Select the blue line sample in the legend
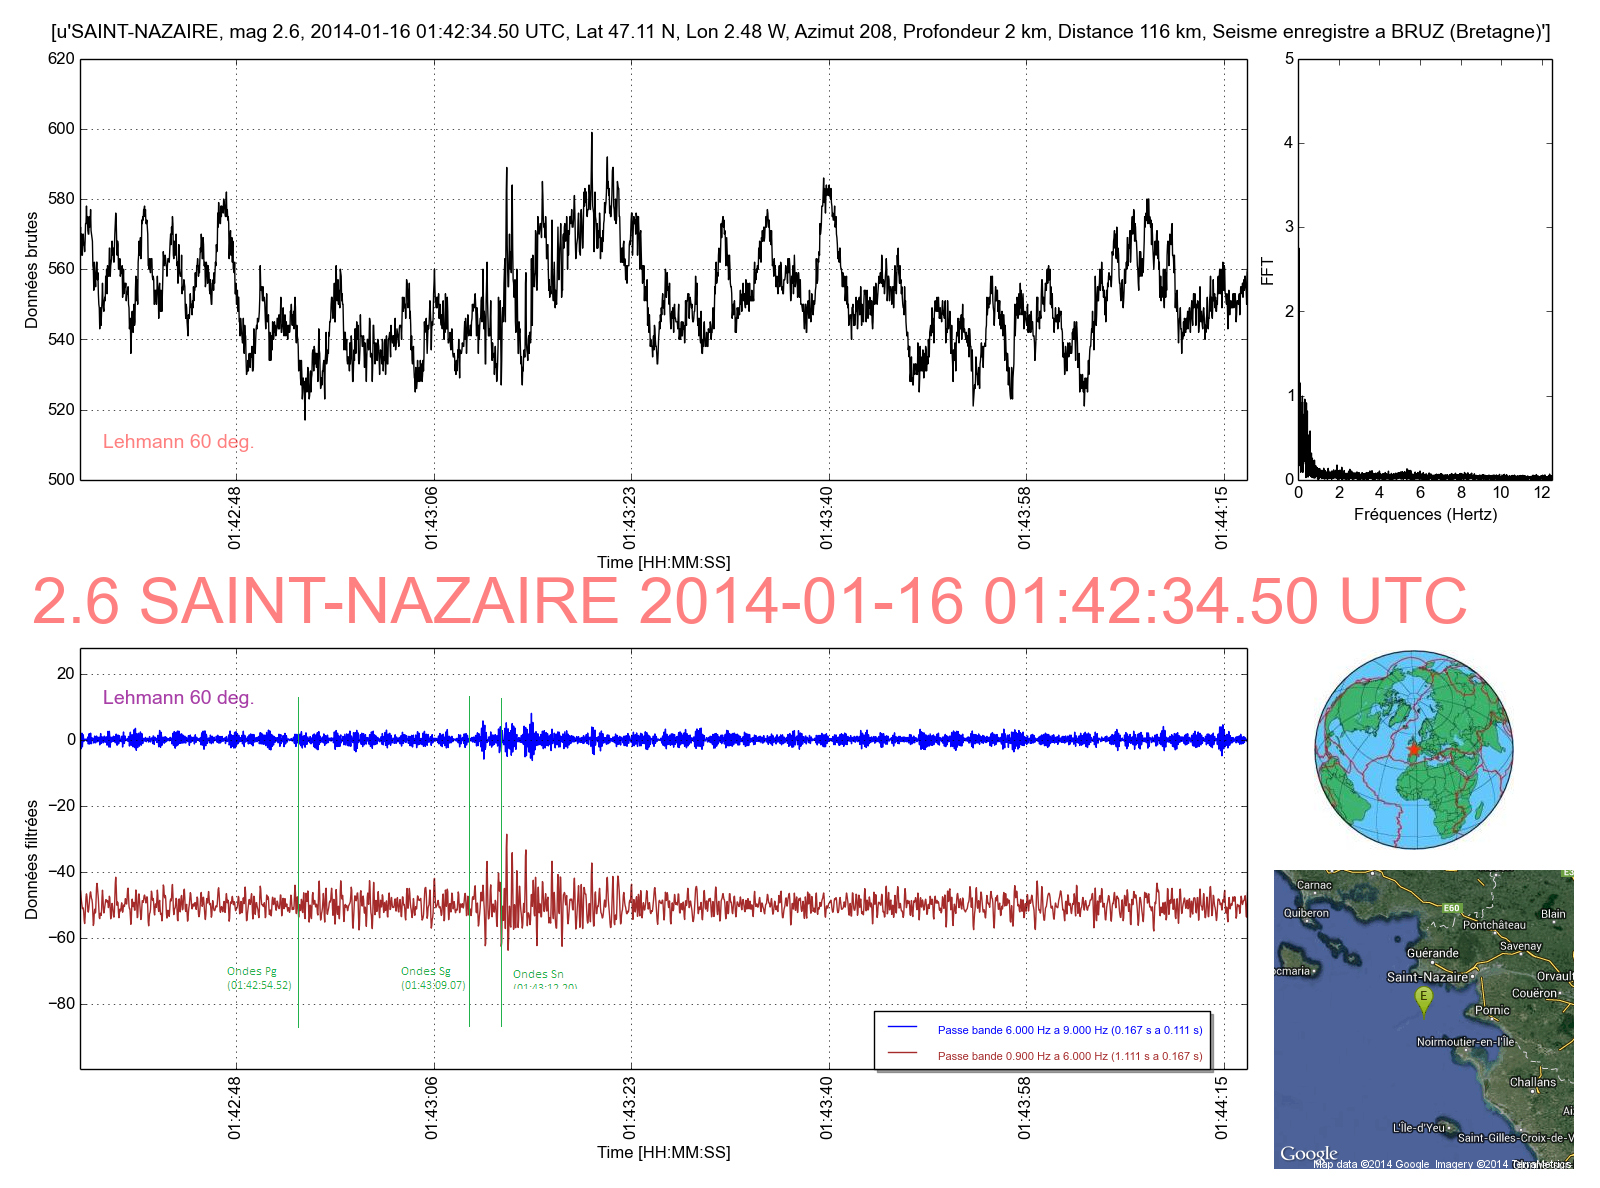Viewport: 1600px width, 1188px height. (x=902, y=1028)
